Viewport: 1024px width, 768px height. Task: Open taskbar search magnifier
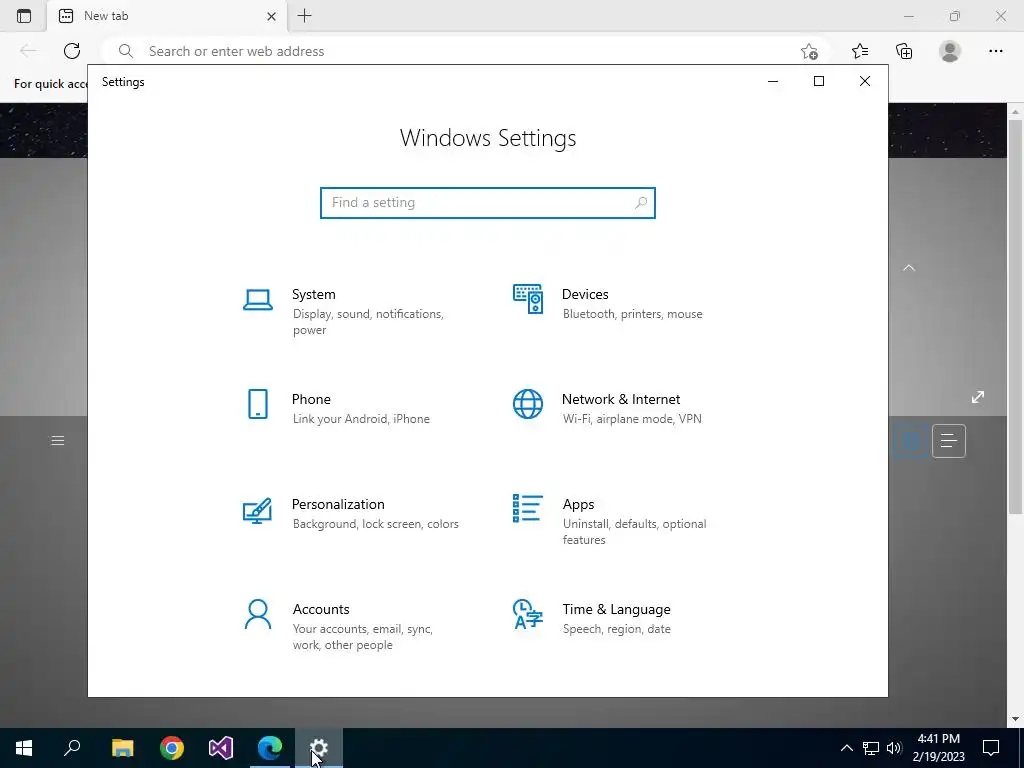tap(72, 748)
